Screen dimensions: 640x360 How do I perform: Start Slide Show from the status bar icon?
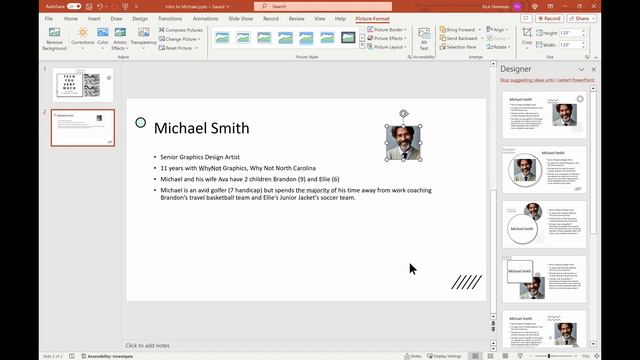[520, 356]
